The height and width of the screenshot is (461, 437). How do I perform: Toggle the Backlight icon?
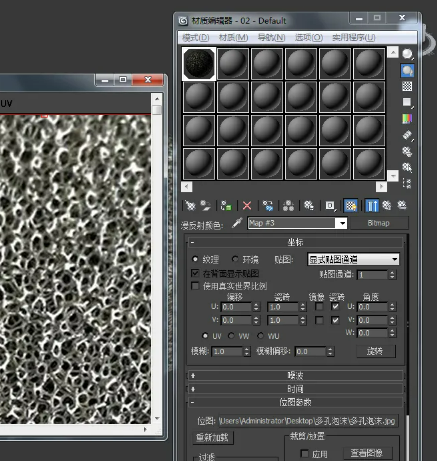[407, 70]
